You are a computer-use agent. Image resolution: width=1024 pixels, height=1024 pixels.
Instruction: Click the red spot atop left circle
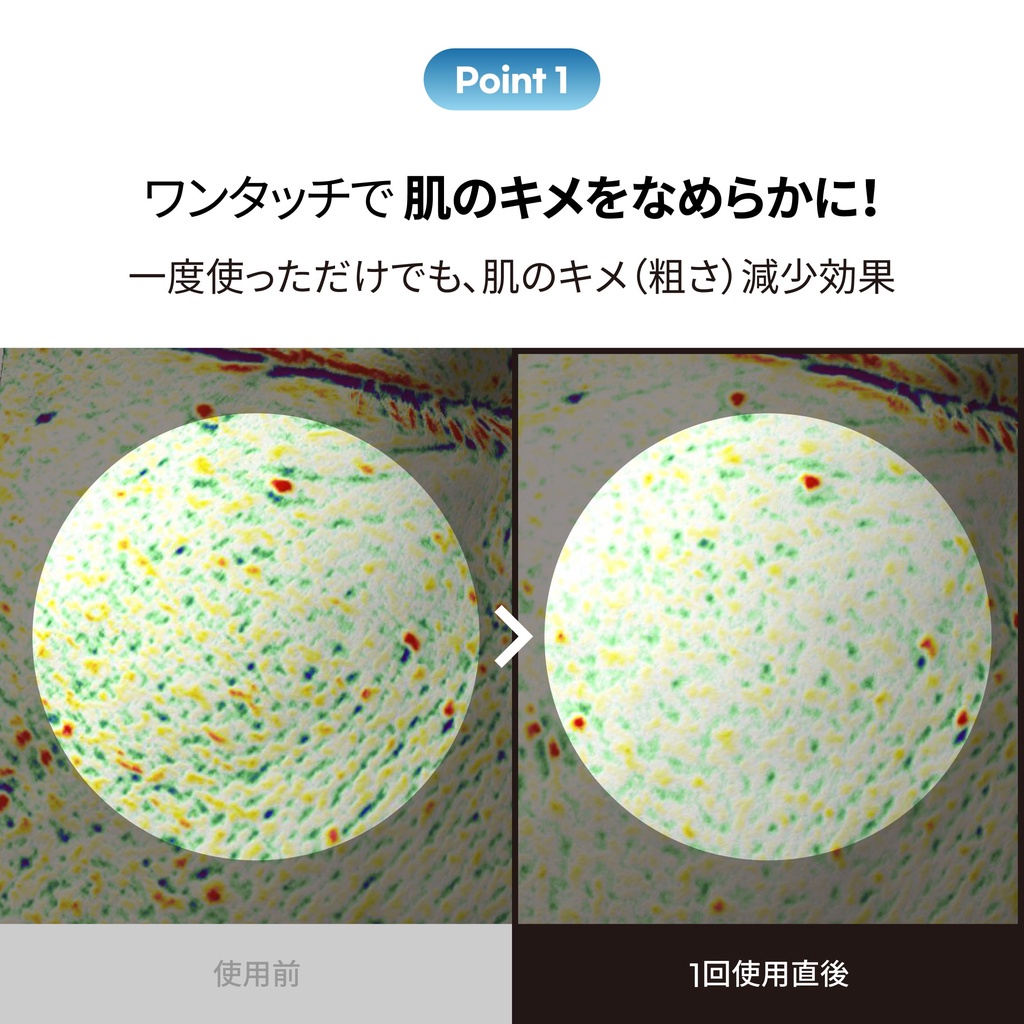[281, 485]
